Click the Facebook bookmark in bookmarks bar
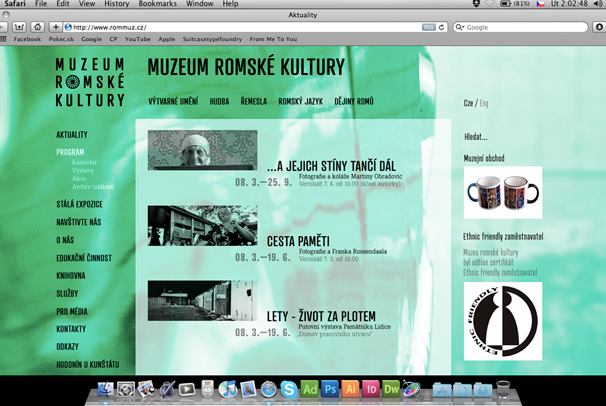 (27, 39)
